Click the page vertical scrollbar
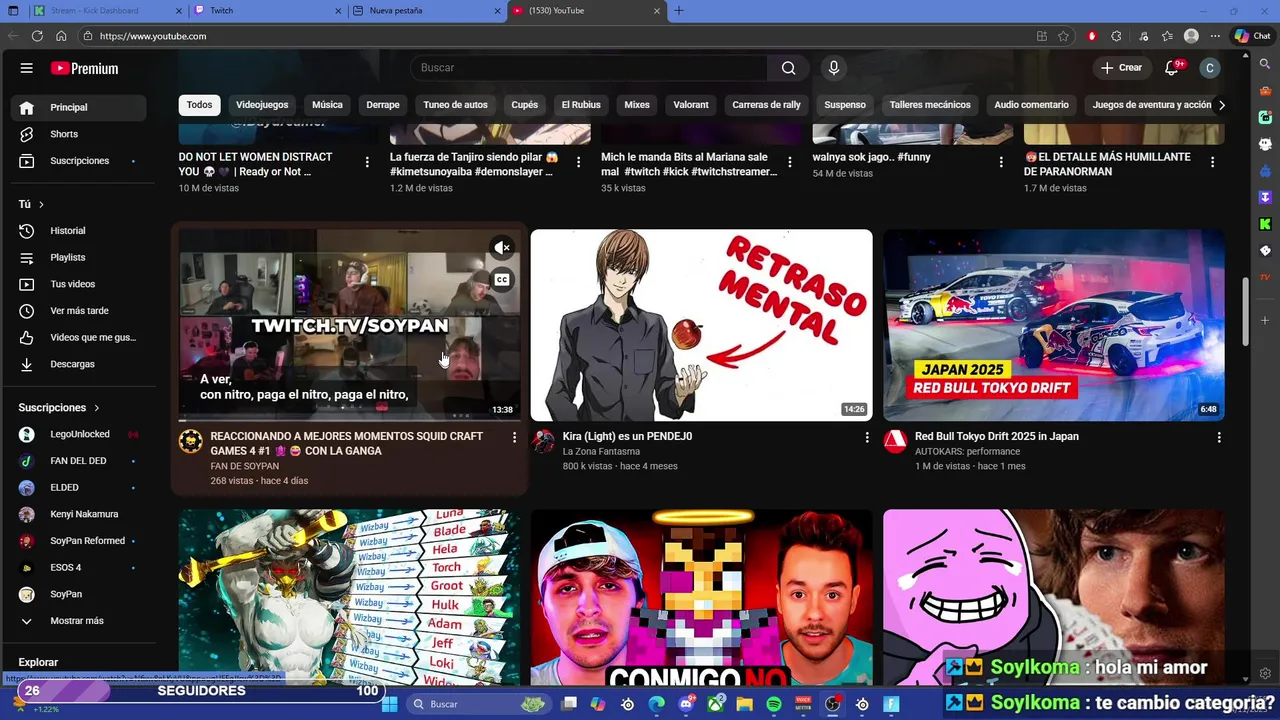Image resolution: width=1280 pixels, height=720 pixels. click(x=1245, y=312)
